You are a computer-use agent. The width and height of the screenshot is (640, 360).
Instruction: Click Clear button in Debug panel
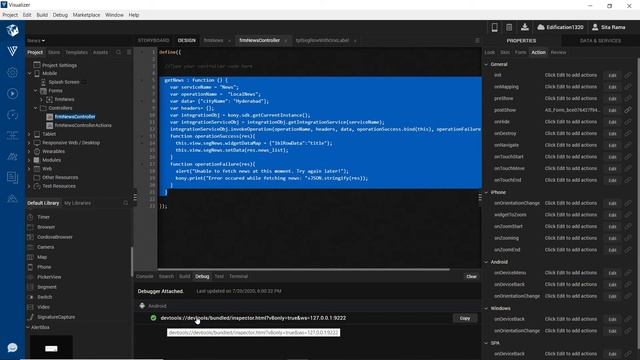[471, 276]
